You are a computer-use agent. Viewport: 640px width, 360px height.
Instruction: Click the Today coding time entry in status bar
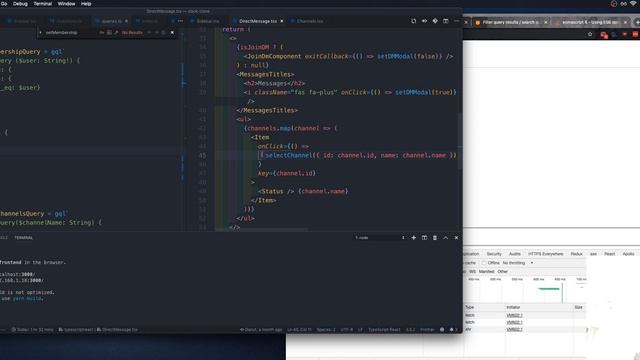pos(32,330)
